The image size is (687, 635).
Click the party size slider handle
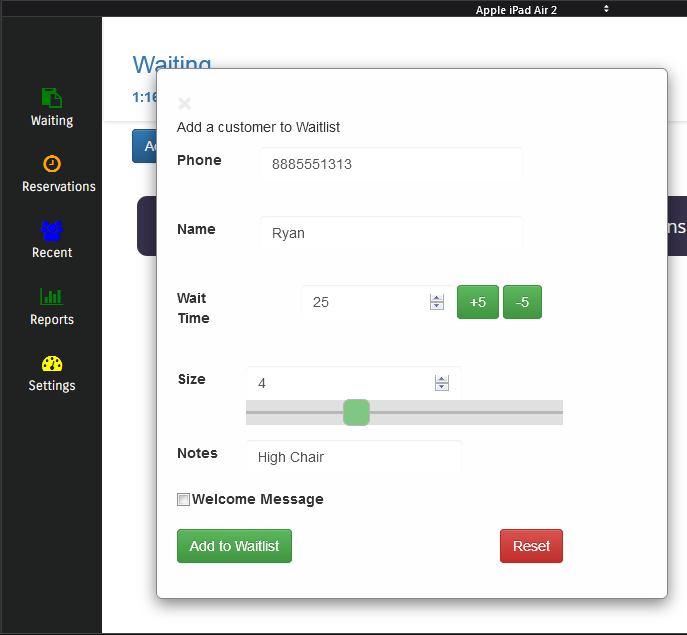[356, 412]
